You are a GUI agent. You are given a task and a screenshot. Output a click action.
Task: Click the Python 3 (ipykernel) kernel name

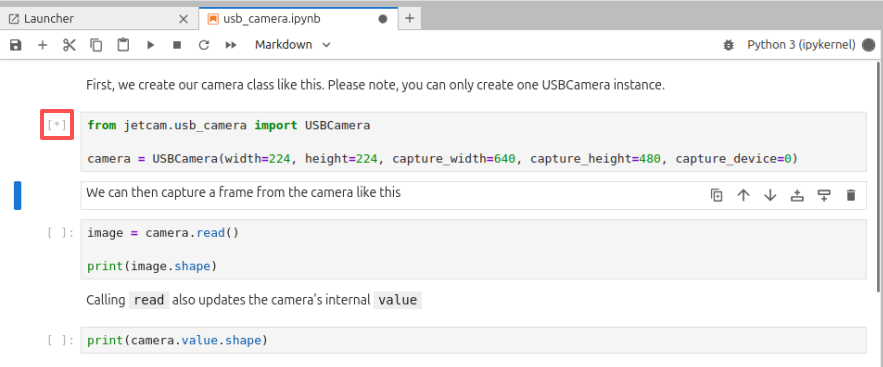click(x=801, y=45)
